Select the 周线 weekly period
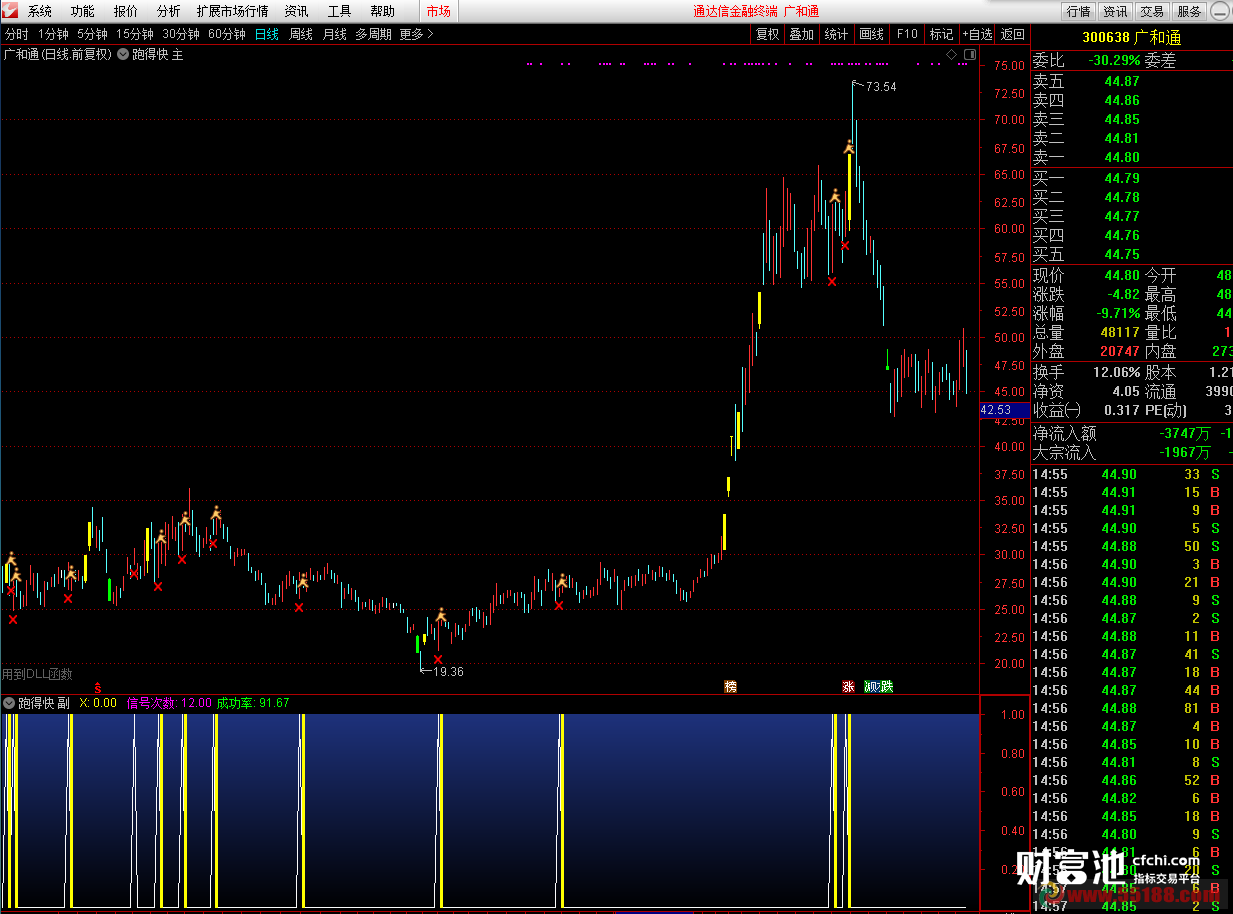Screen dimensions: 1233x914 click(x=301, y=34)
